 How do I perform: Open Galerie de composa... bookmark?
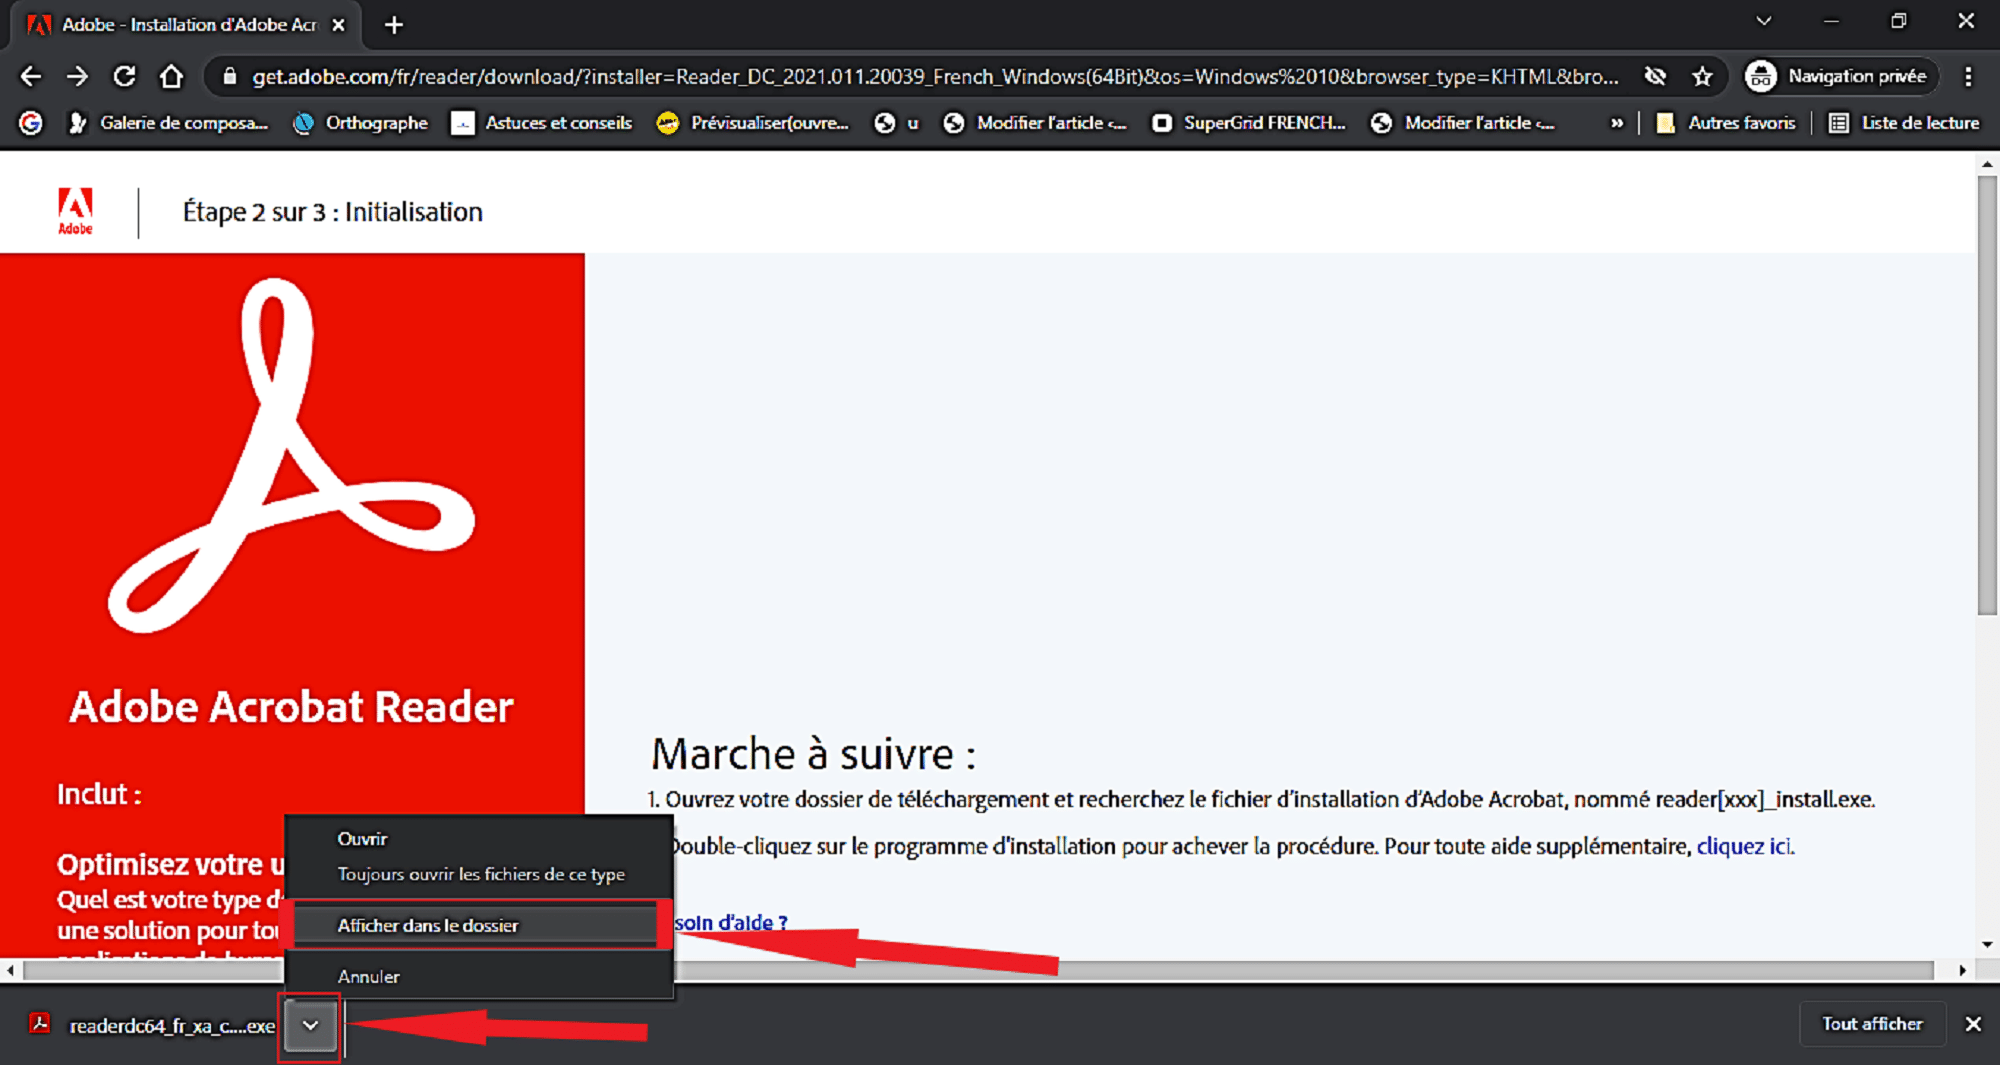pyautogui.click(x=168, y=123)
